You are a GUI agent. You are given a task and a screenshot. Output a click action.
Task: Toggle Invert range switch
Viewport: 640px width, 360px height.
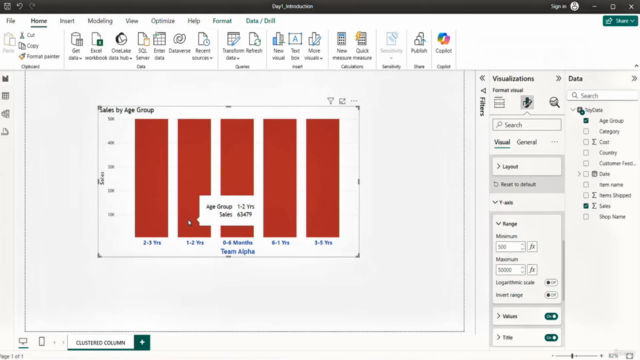[x=551, y=295]
